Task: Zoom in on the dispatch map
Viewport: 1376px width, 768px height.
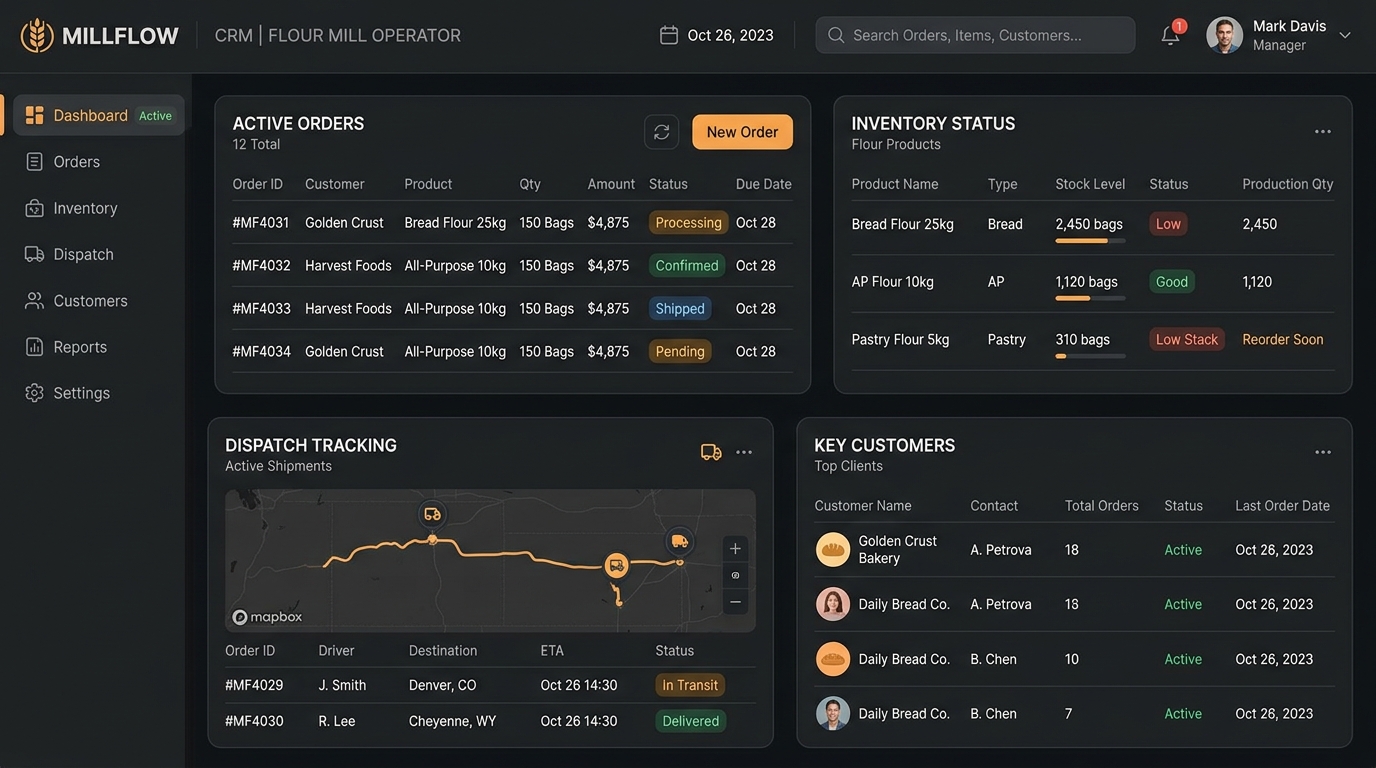Action: [x=735, y=548]
